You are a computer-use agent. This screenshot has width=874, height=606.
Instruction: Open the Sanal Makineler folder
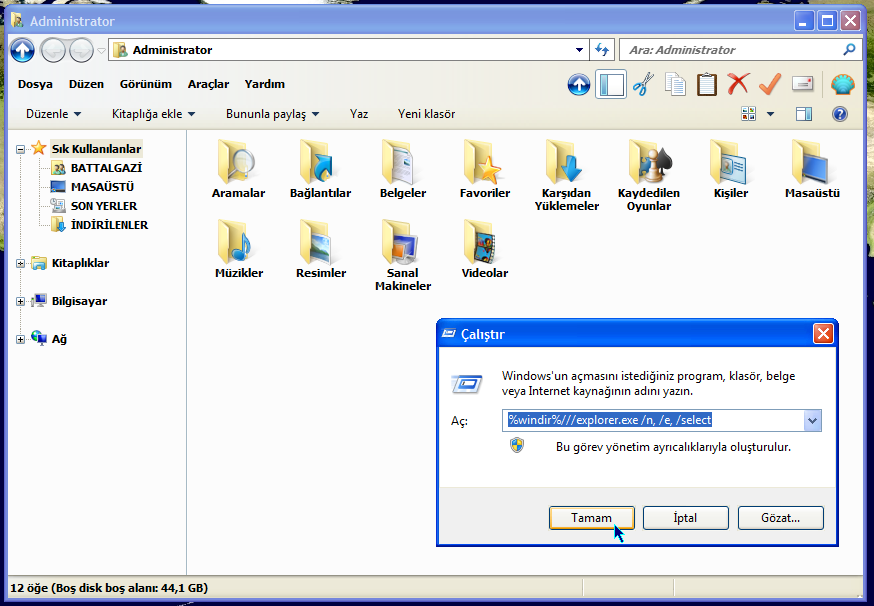(x=402, y=255)
